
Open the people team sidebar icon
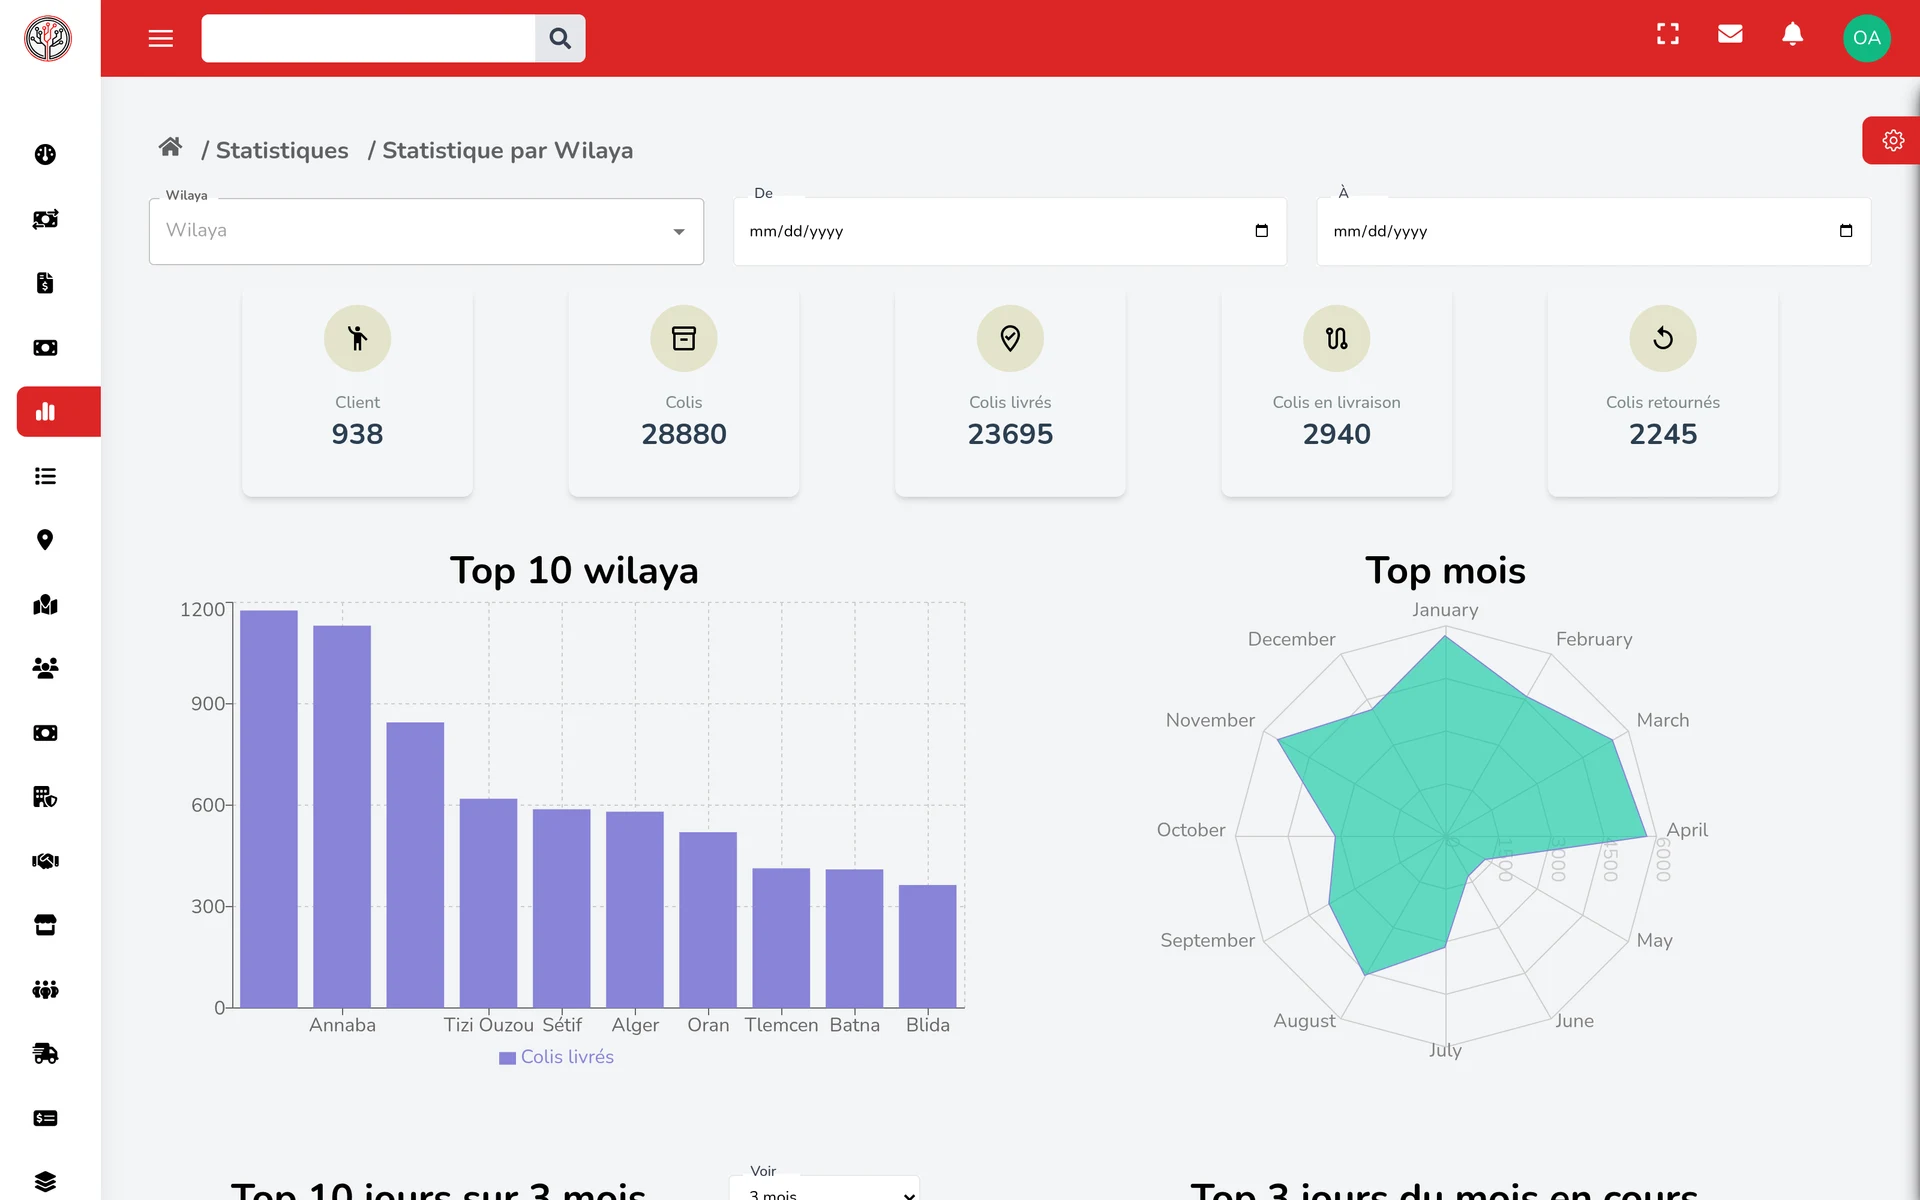point(45,989)
